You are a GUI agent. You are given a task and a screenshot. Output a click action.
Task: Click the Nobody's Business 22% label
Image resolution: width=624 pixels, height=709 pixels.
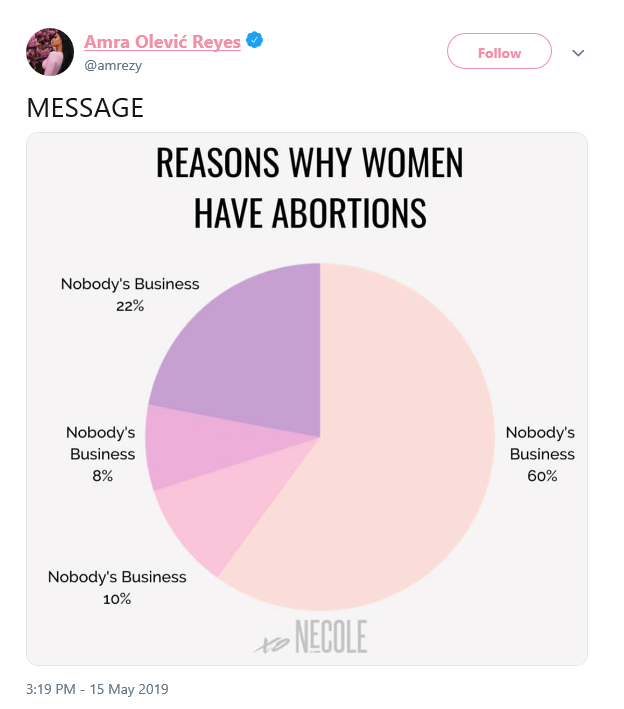pyautogui.click(x=130, y=295)
